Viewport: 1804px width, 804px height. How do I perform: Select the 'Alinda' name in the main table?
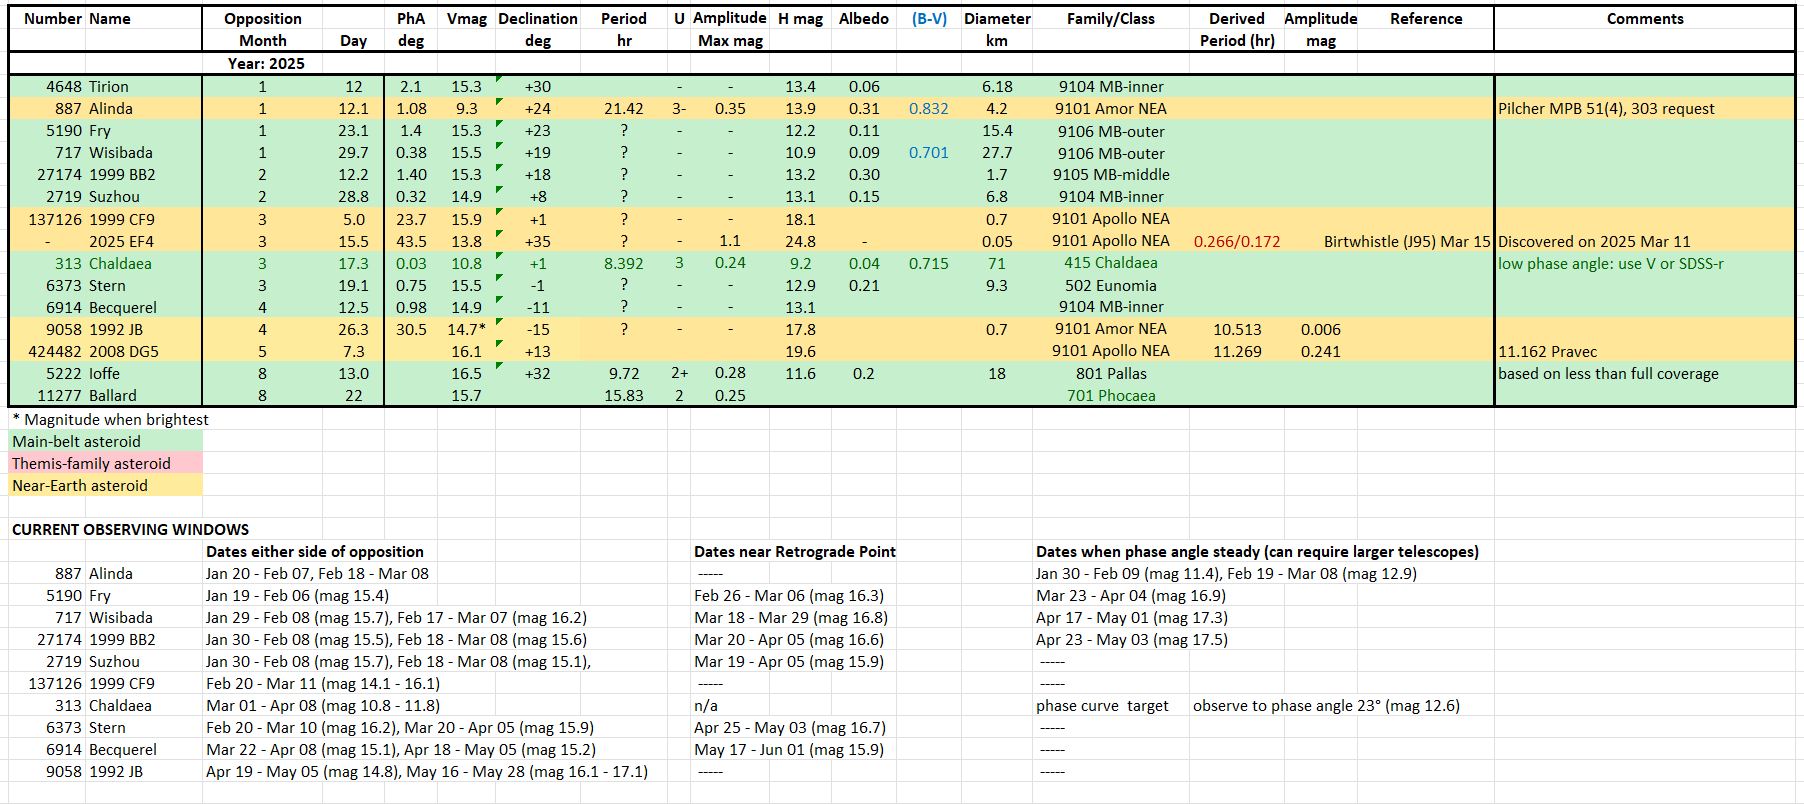[111, 109]
